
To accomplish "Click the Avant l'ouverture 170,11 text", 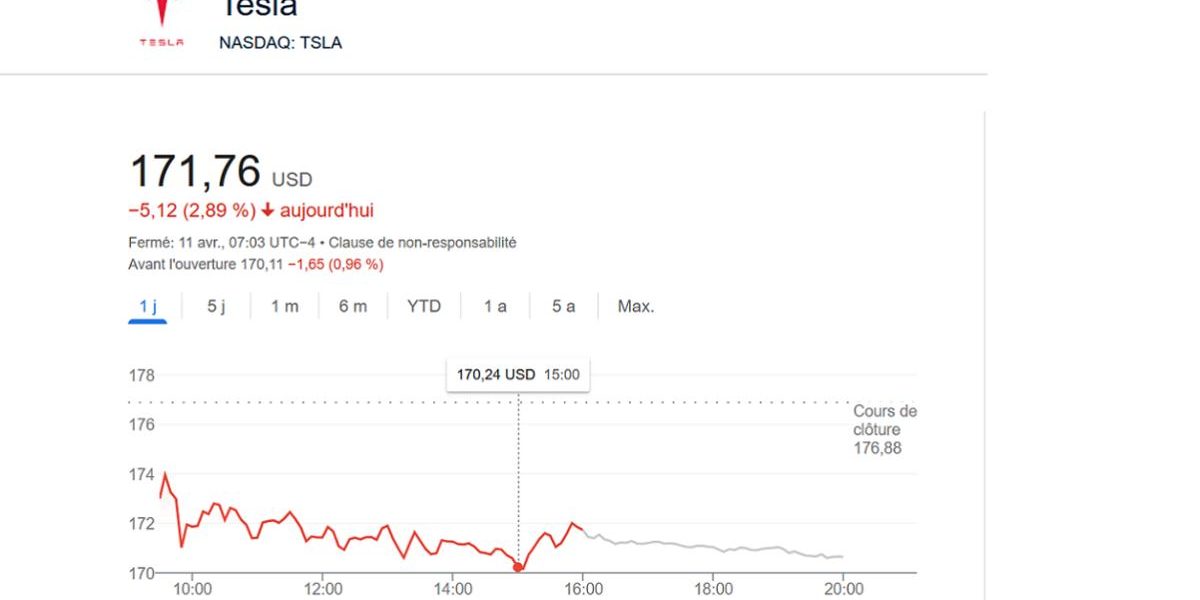I will 205,265.
